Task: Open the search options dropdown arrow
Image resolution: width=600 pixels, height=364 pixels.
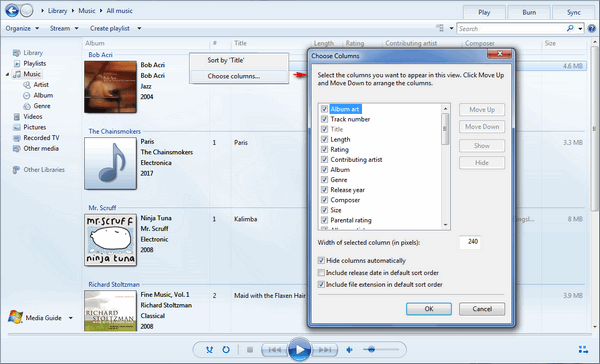Action: 580,29
